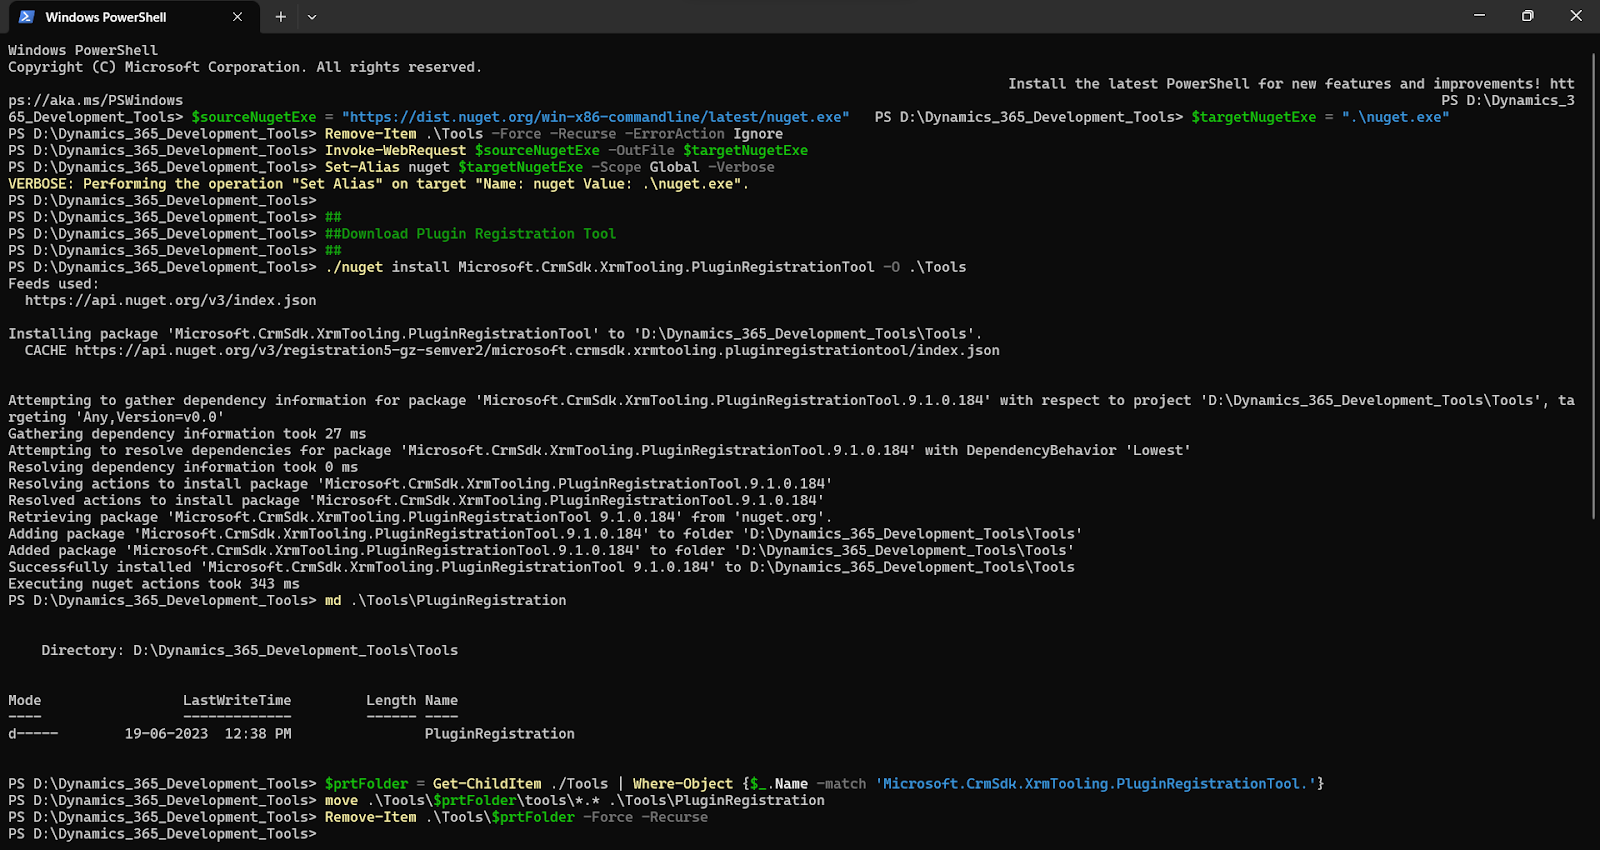The image size is (1600, 850).
Task: Click the "-ErrorAction Ignore" parameter text
Action: 704,134
